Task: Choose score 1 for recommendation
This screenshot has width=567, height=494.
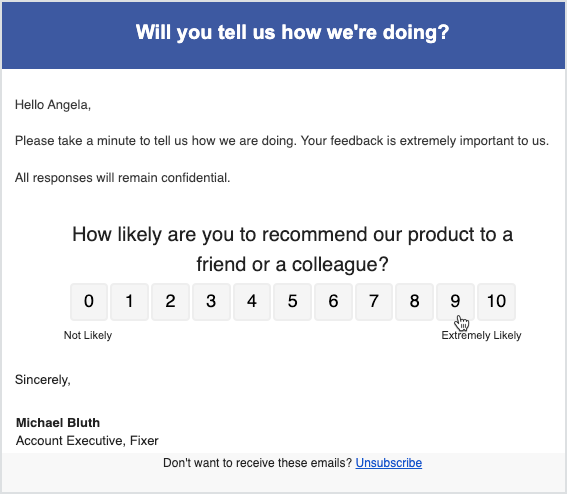Action: click(129, 302)
